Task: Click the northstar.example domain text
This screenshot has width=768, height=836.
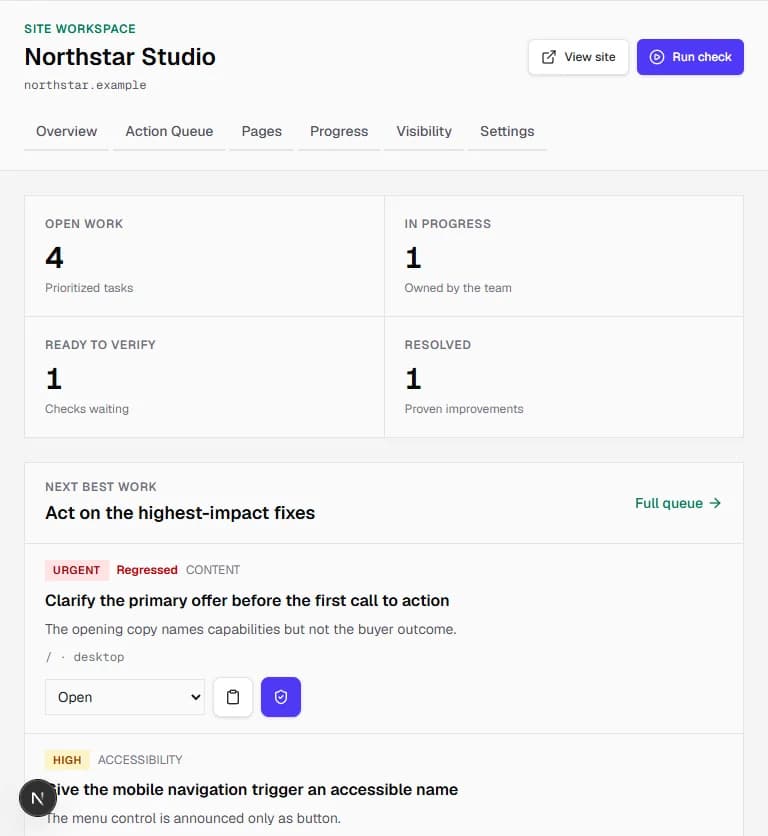Action: [x=85, y=85]
